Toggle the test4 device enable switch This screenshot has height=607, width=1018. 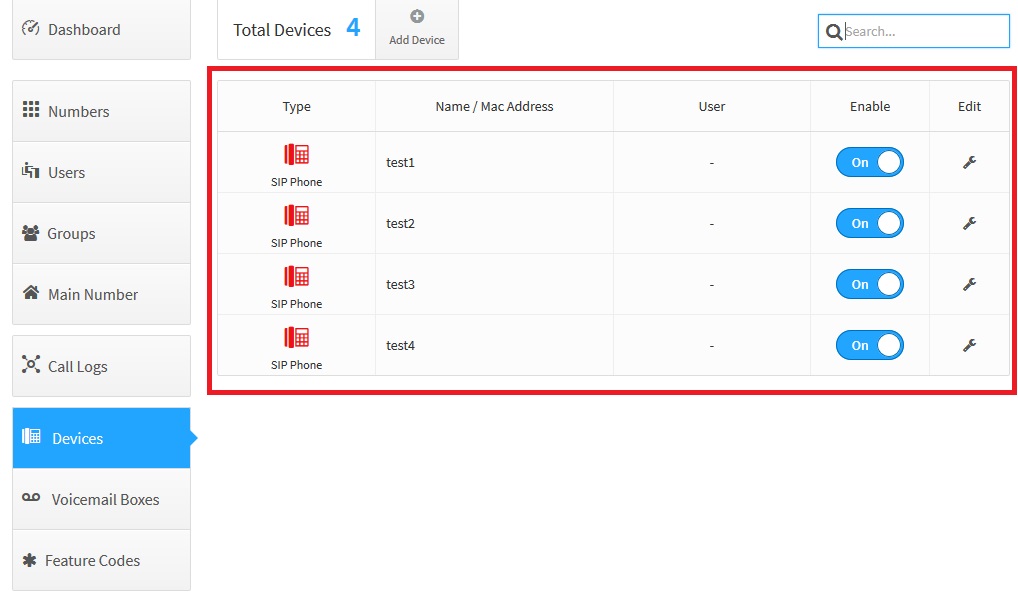[x=869, y=345]
